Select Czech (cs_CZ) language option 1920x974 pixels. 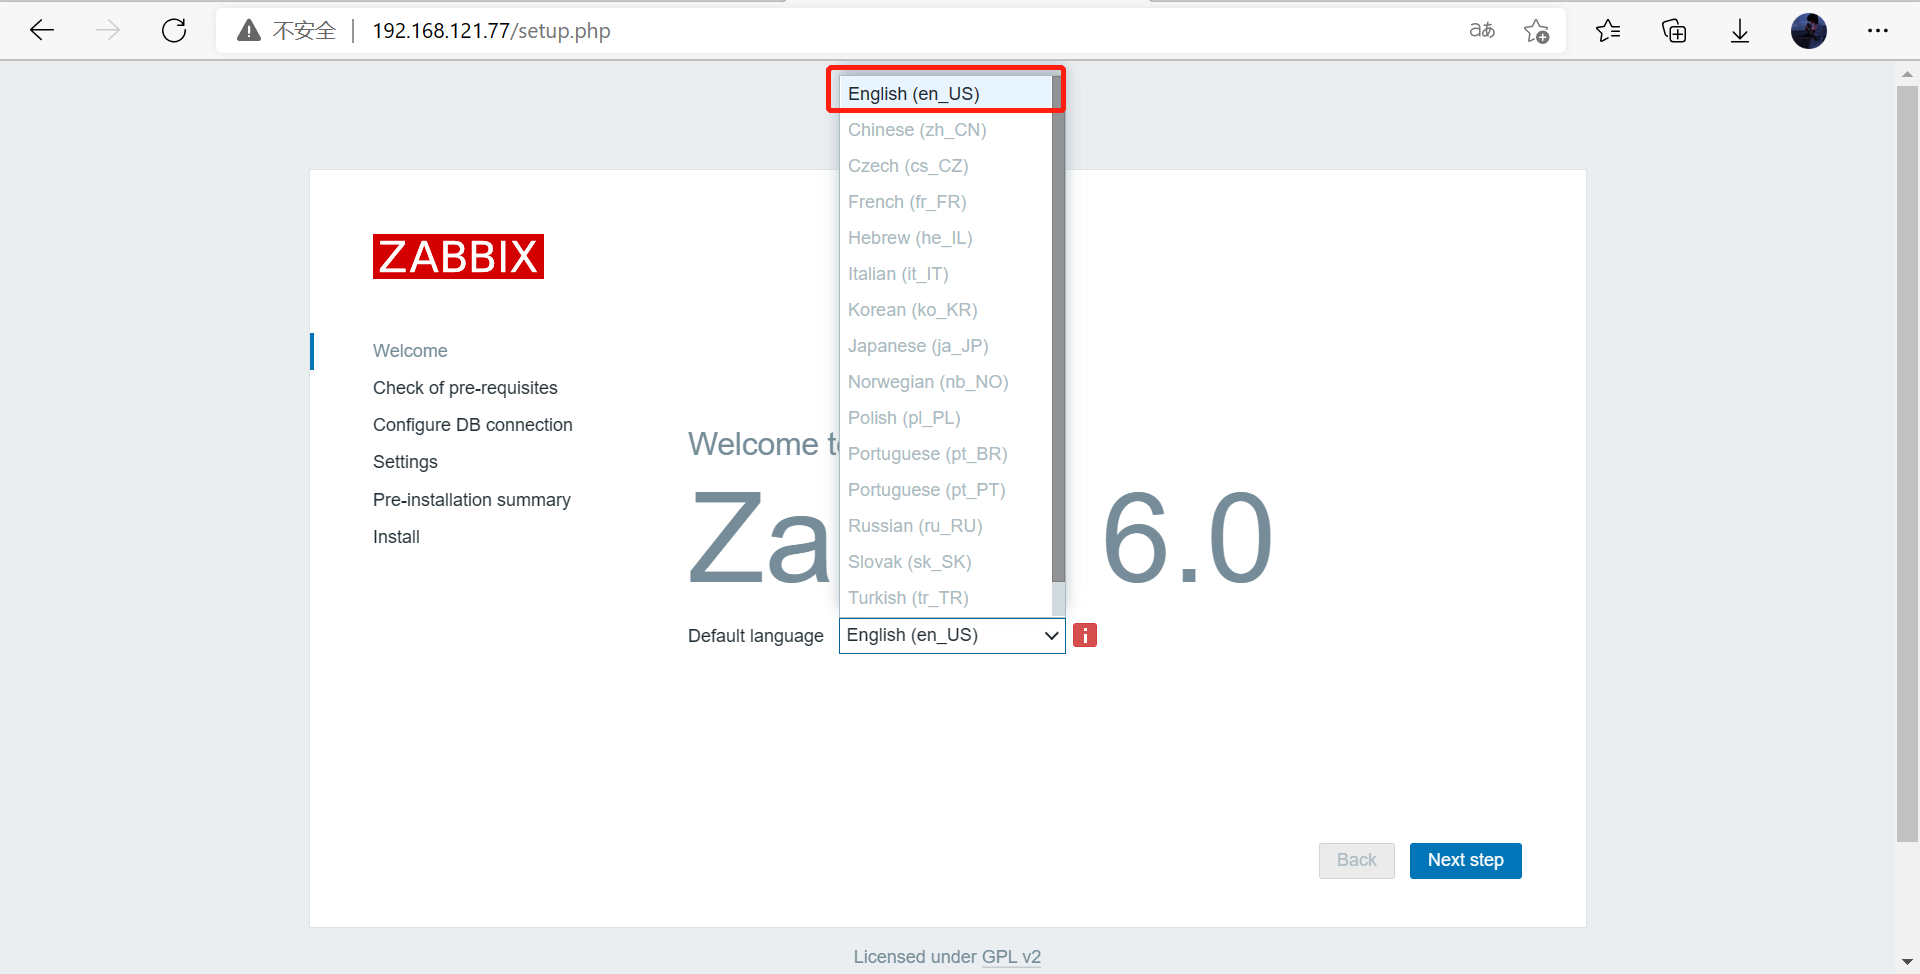point(946,166)
